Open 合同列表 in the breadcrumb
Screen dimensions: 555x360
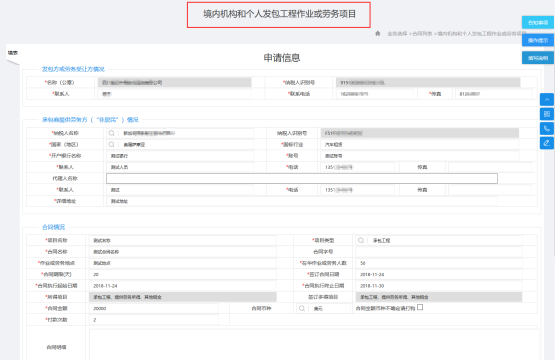[x=422, y=34]
